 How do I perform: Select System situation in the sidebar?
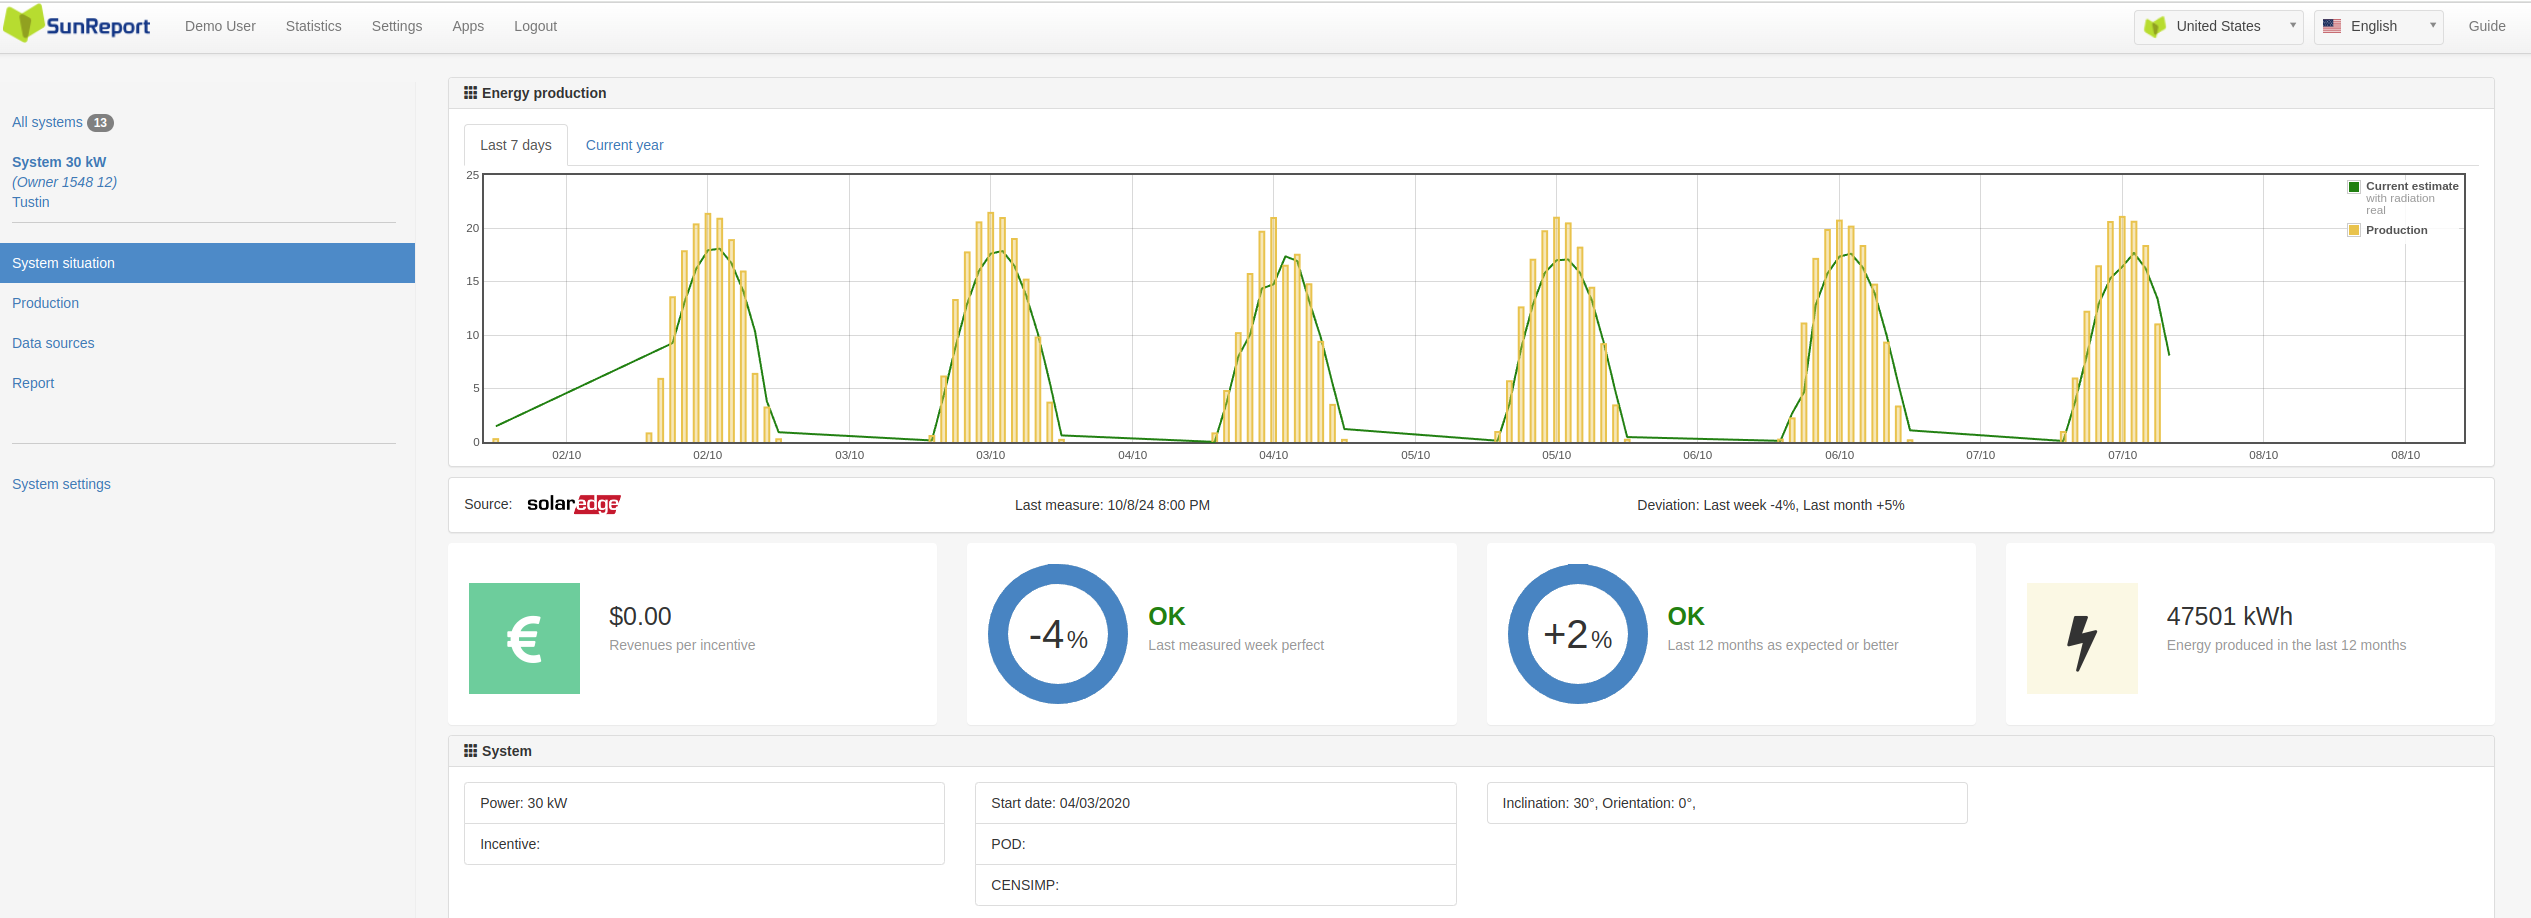point(207,263)
